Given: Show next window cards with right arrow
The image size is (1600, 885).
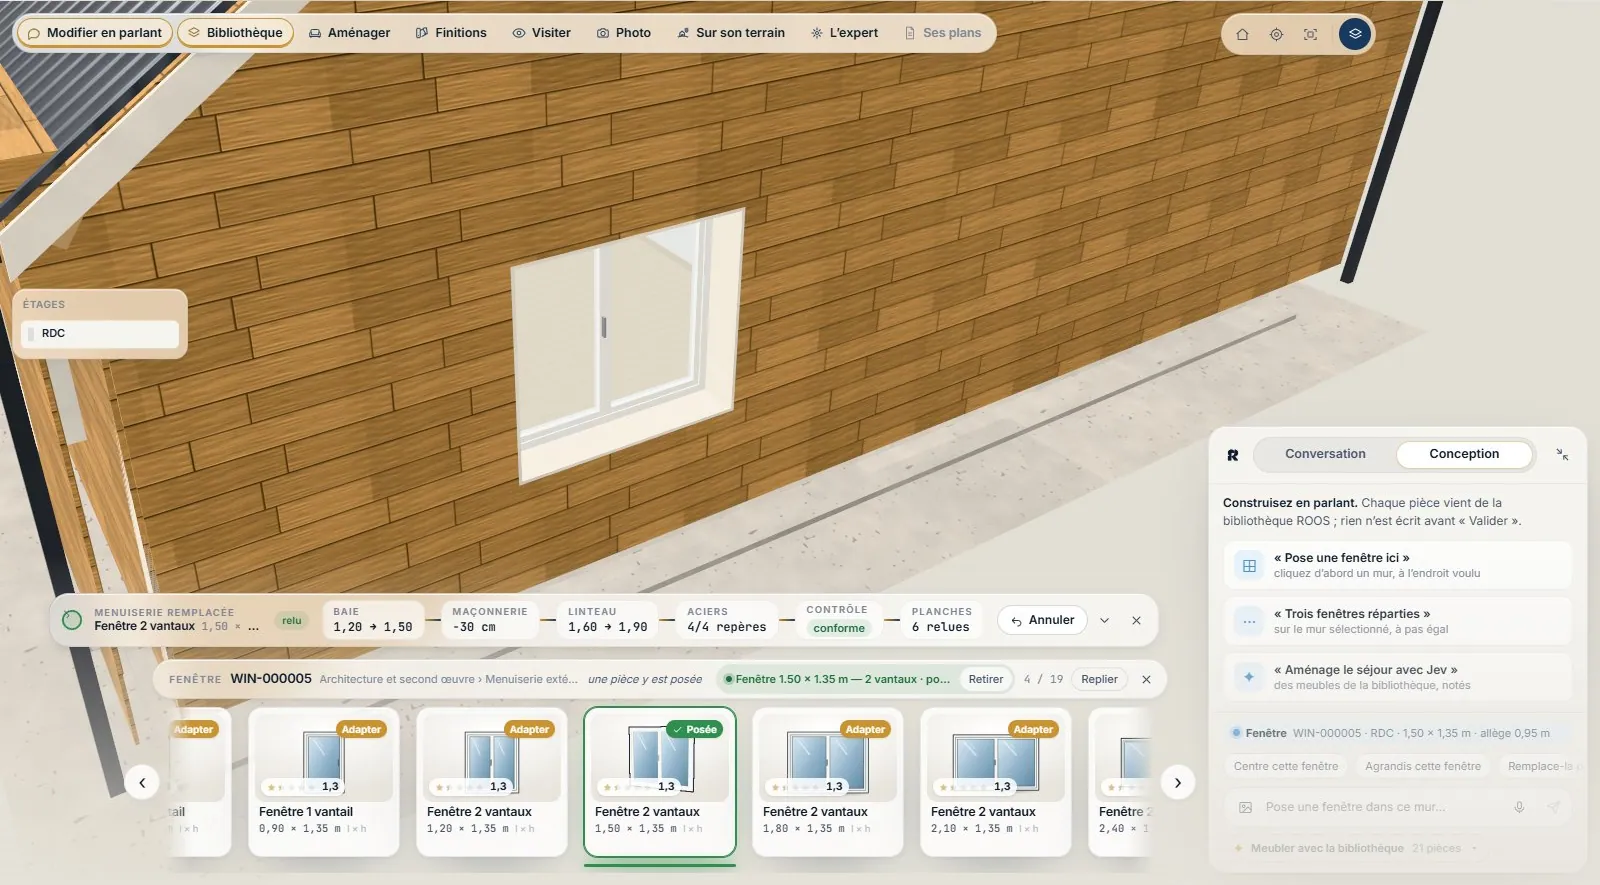Looking at the screenshot, I should coord(1178,783).
